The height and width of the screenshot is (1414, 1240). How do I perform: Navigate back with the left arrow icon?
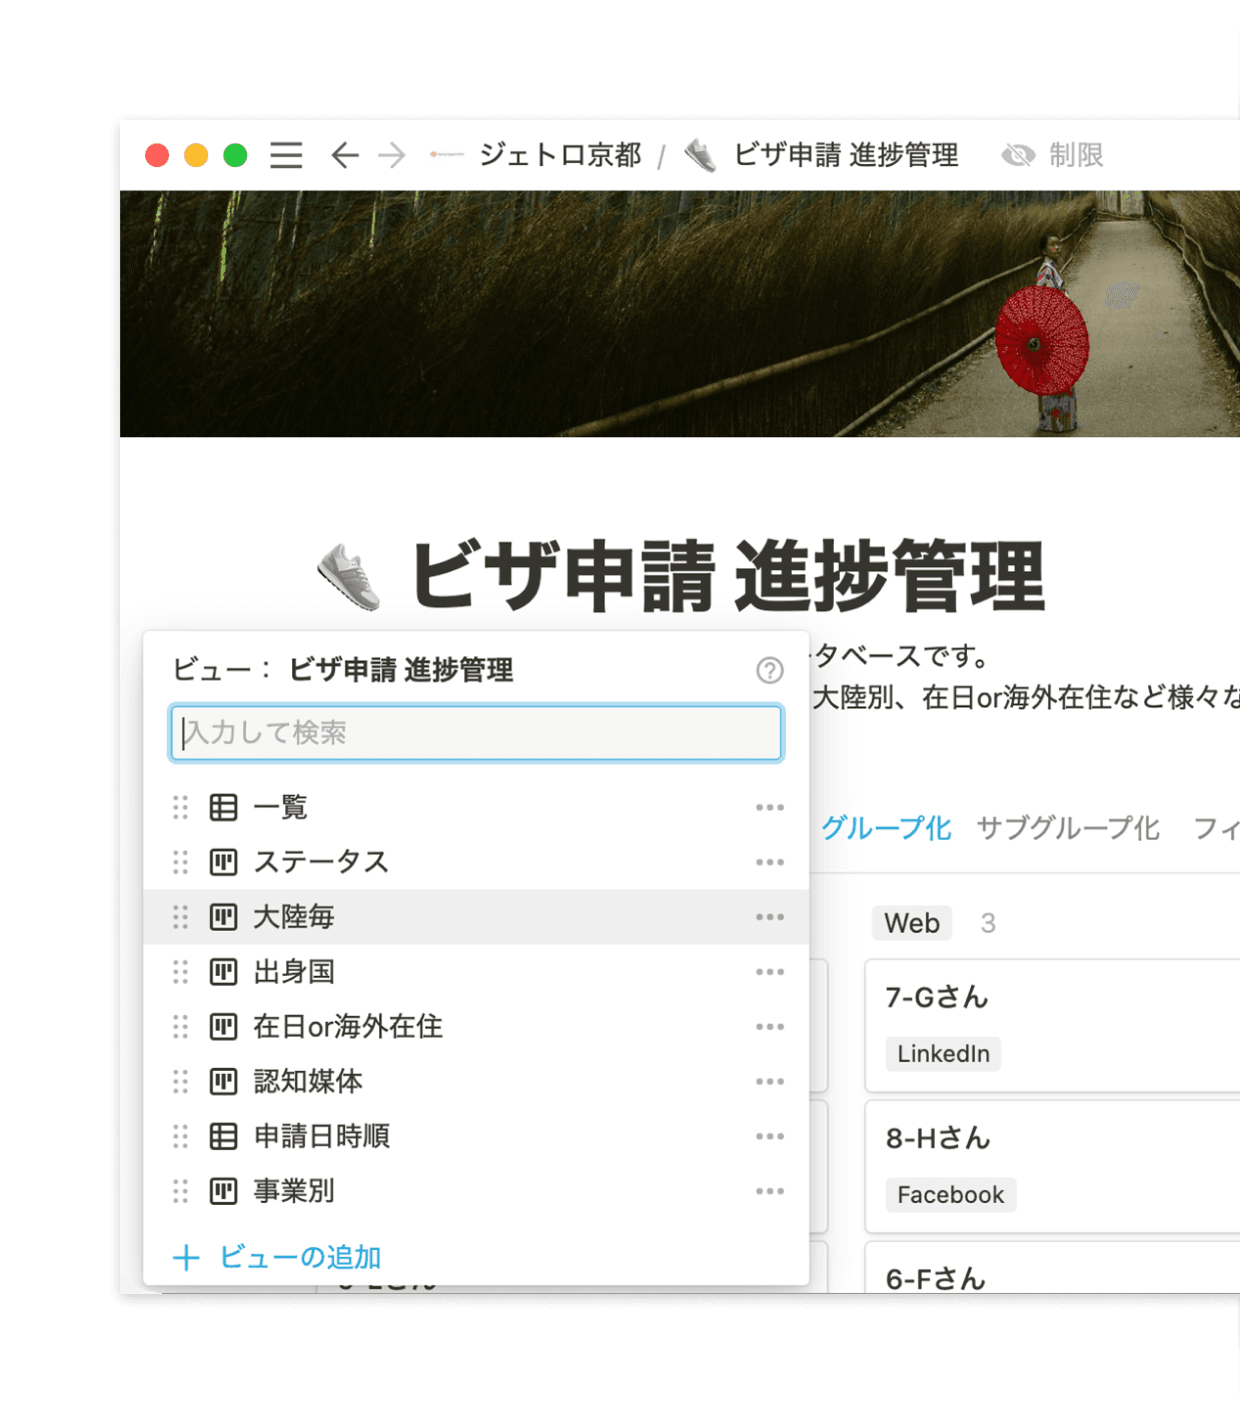(343, 156)
